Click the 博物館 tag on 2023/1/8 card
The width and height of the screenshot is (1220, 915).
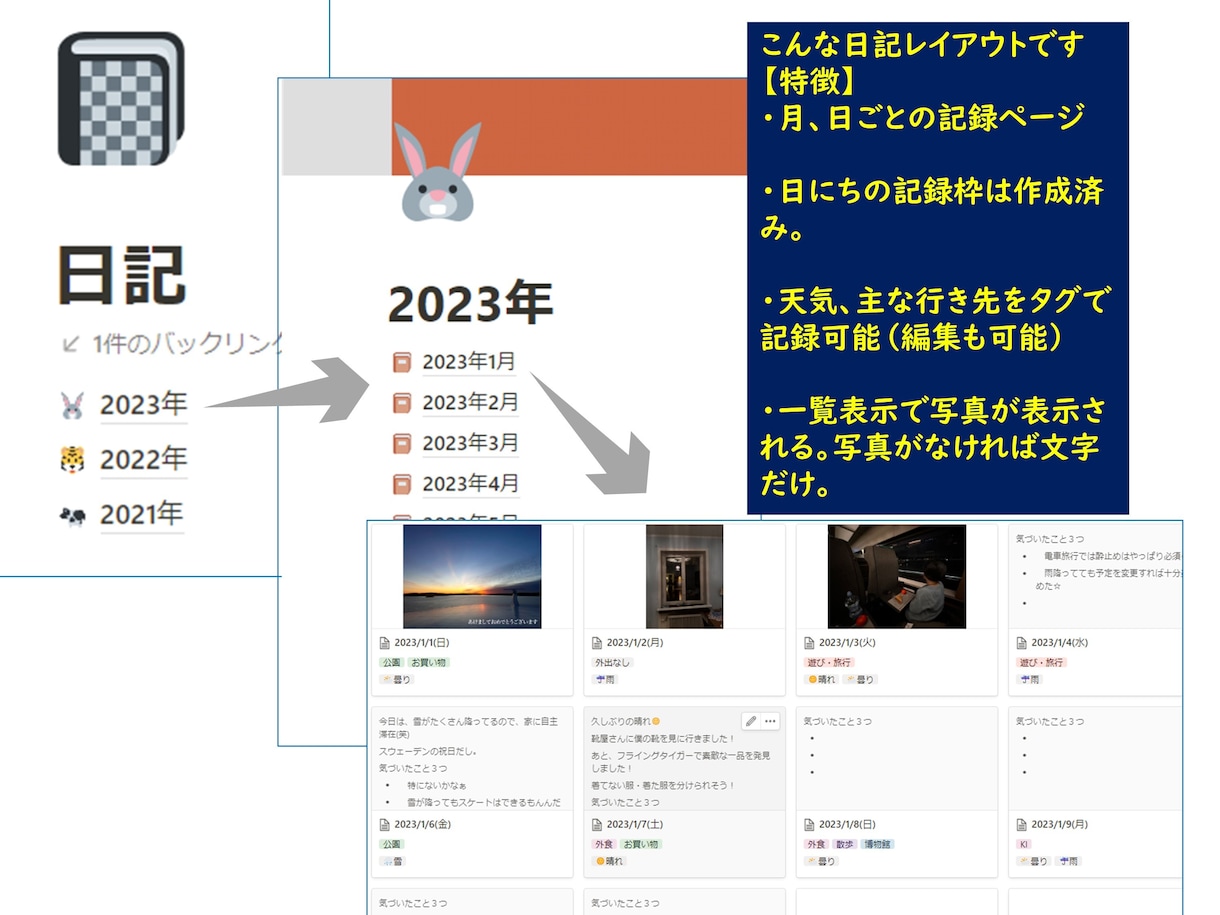click(876, 844)
